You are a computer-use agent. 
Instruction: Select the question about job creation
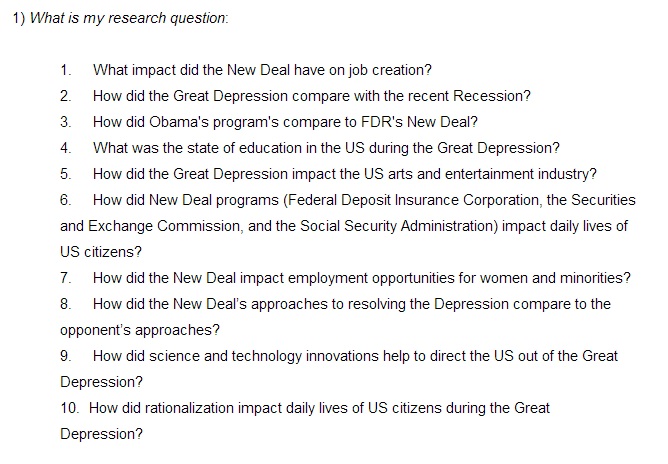262,70
